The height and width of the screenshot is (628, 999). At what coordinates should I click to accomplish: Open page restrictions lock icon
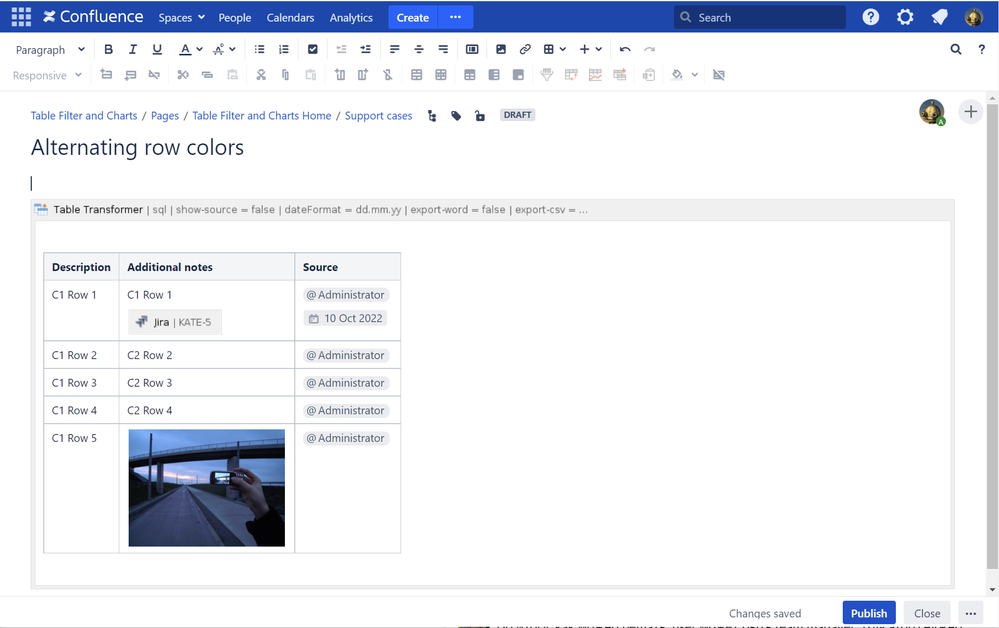480,115
